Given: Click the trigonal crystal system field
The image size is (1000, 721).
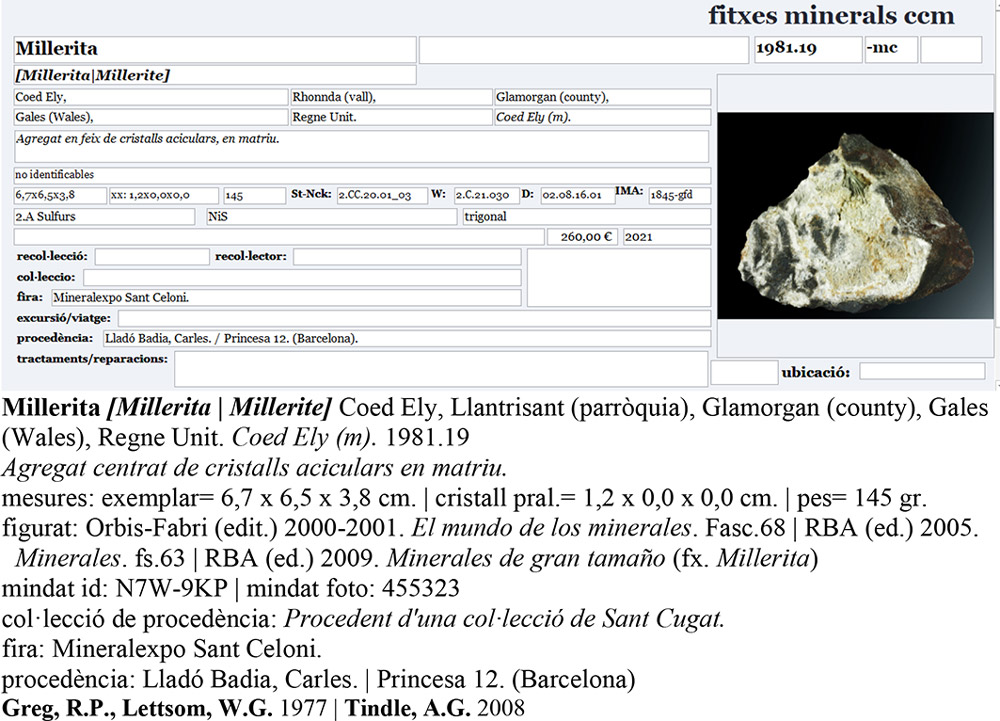Looking at the screenshot, I should tap(587, 217).
